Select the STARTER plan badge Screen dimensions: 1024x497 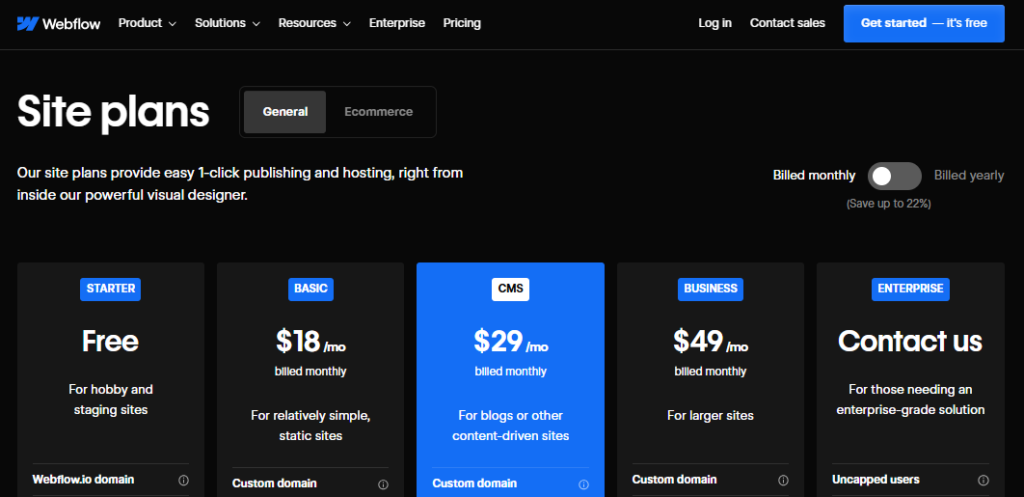110,289
